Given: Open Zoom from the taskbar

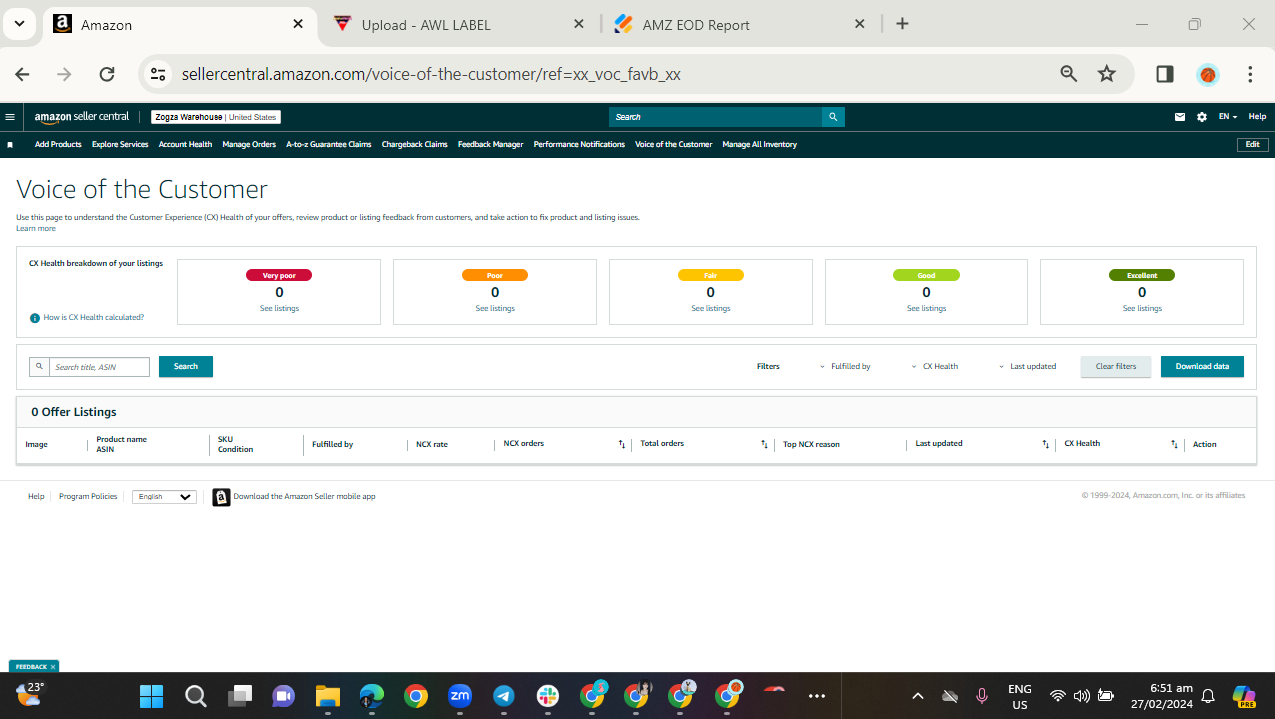Looking at the screenshot, I should tap(459, 696).
